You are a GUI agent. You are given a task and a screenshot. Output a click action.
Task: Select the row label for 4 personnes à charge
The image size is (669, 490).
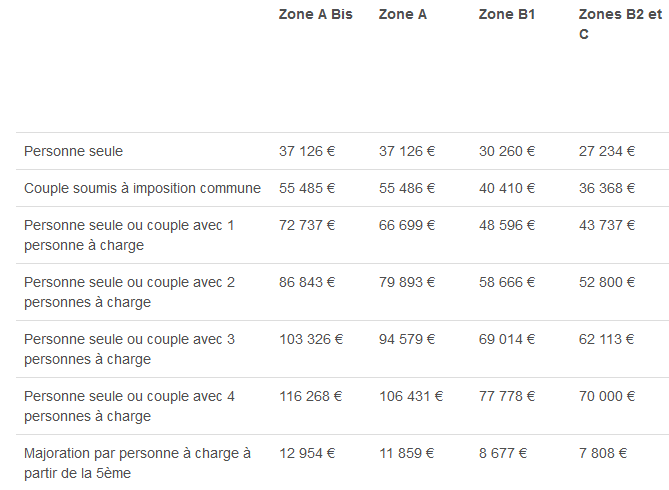(x=129, y=406)
